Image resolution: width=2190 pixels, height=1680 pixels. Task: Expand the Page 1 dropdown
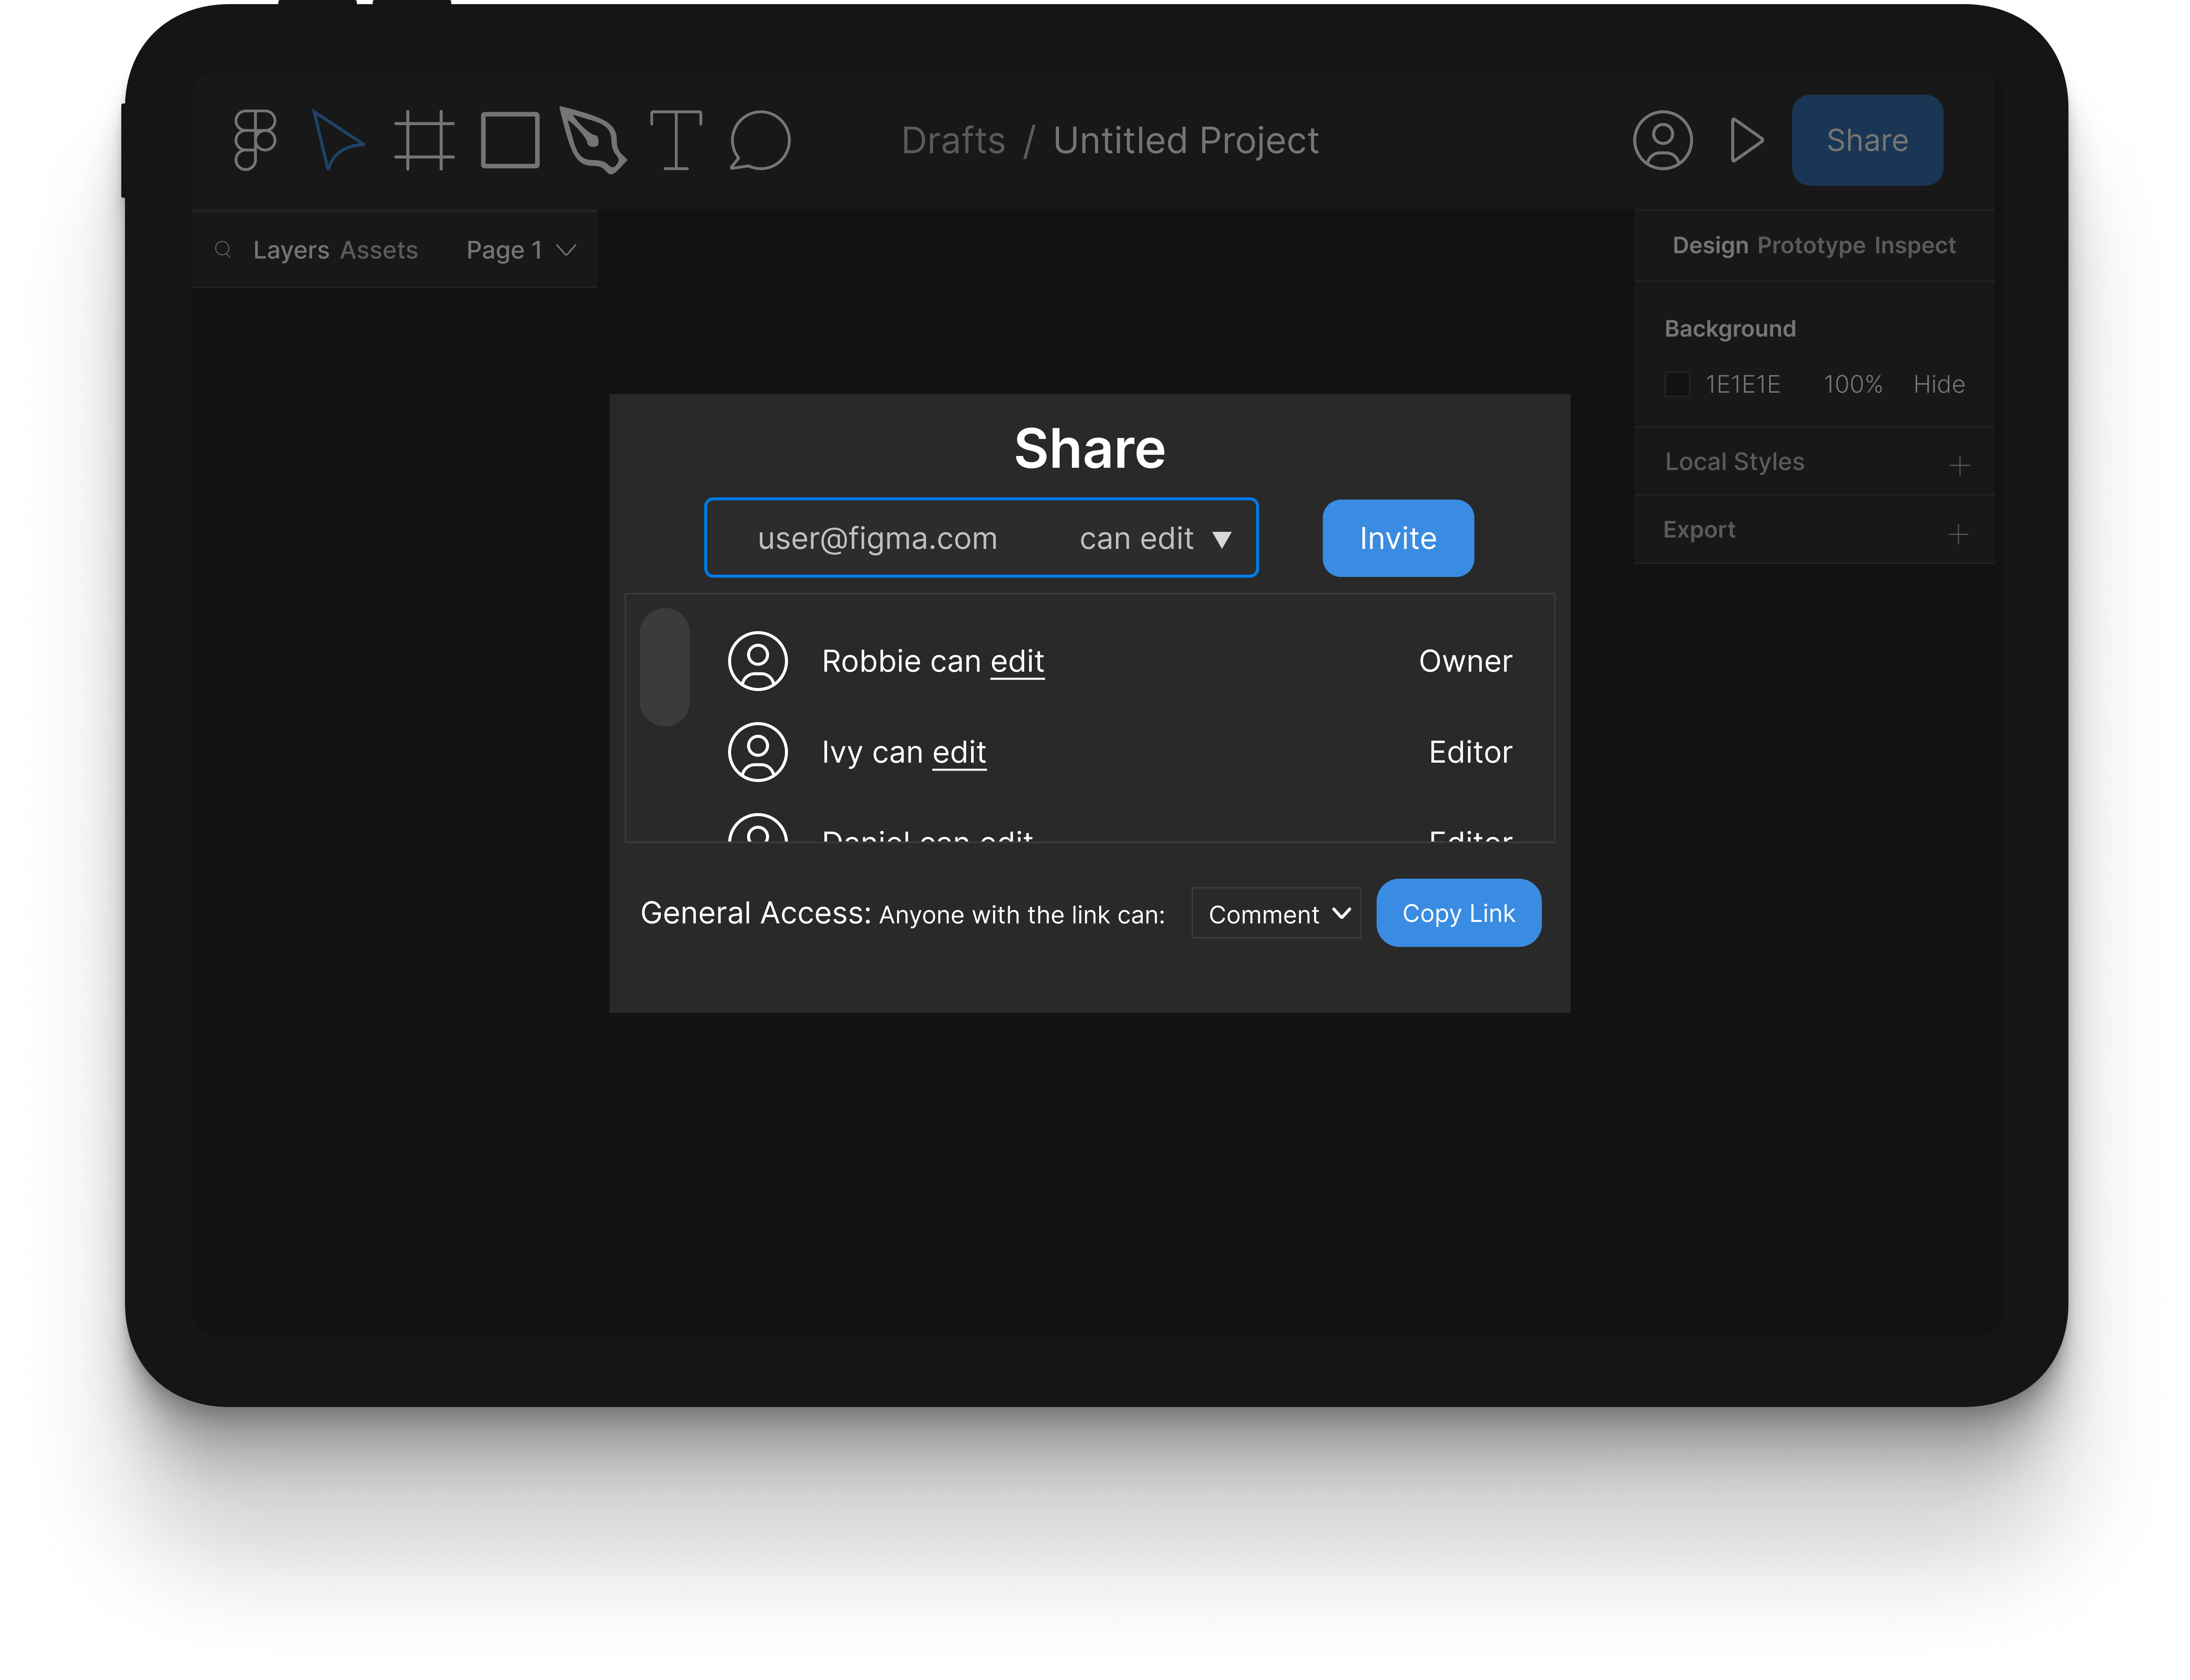pos(521,250)
